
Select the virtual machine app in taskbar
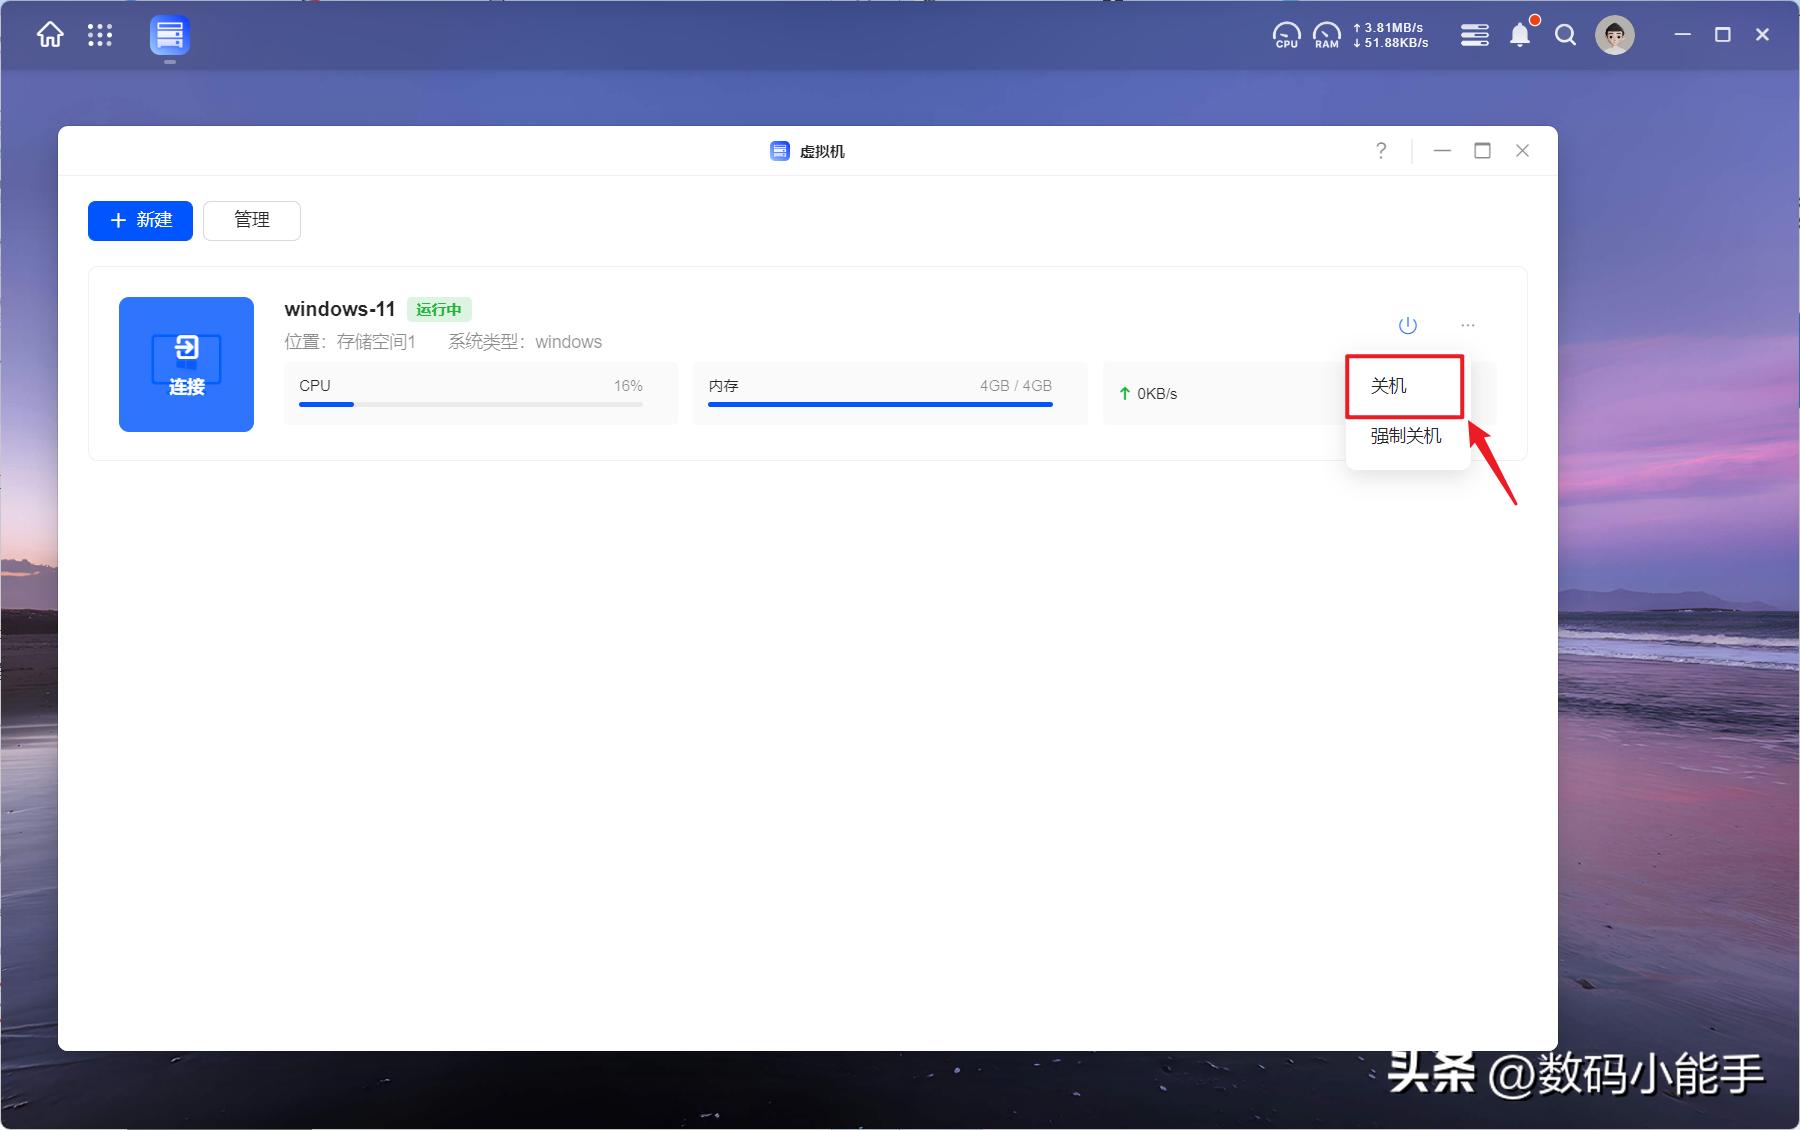click(x=170, y=37)
